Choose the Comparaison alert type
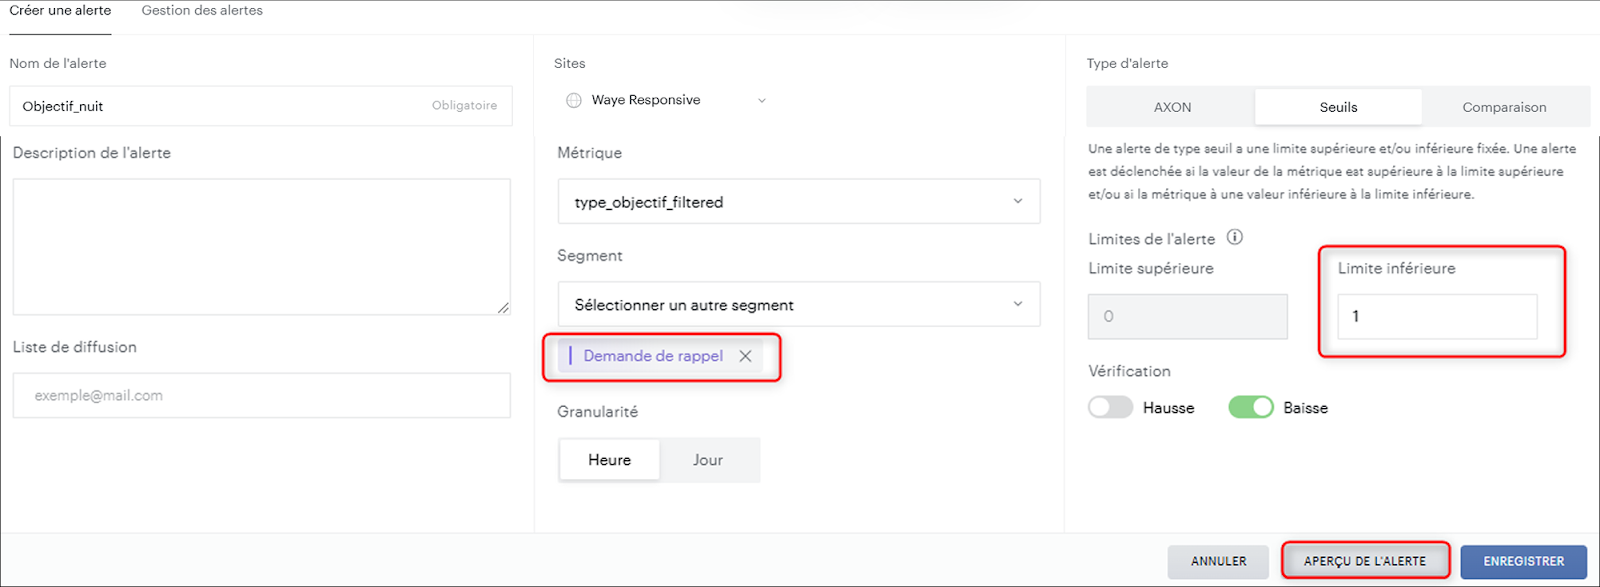The height and width of the screenshot is (587, 1600). [1504, 107]
